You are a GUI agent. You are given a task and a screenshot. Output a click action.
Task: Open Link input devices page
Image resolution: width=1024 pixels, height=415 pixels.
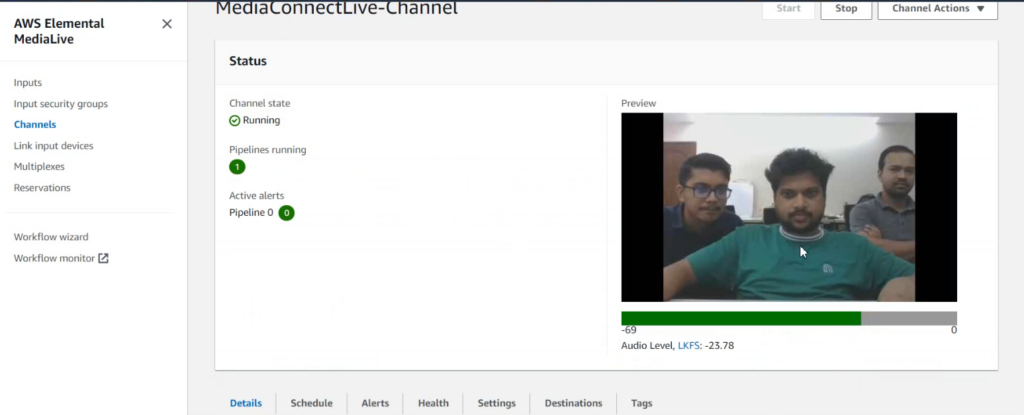tap(54, 146)
